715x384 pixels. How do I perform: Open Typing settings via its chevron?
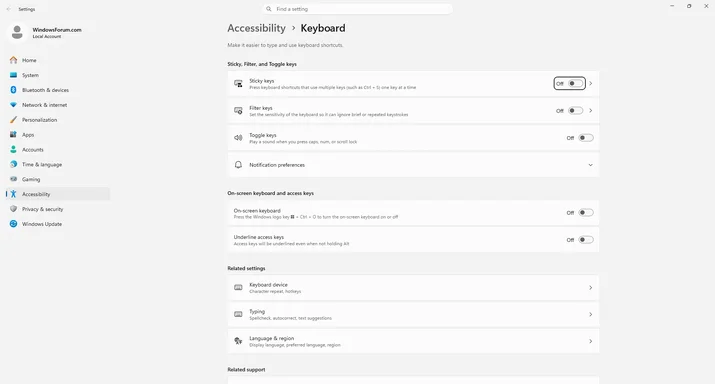click(591, 315)
